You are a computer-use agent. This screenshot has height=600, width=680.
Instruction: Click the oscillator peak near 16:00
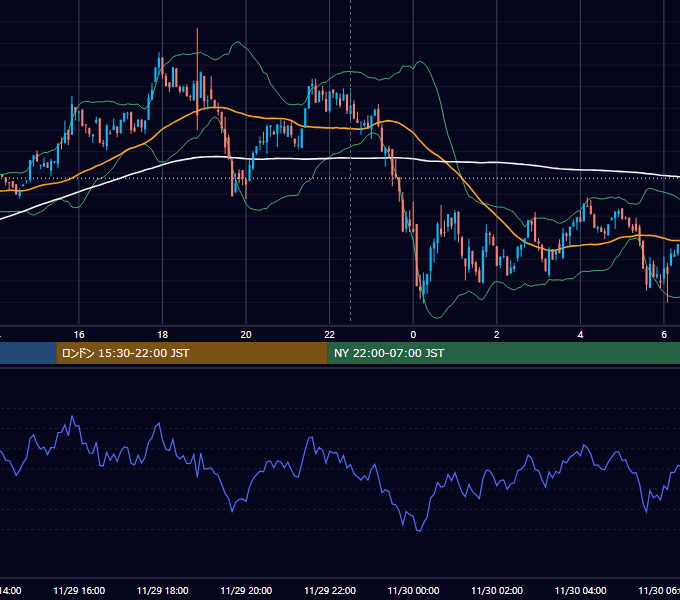coord(72,417)
